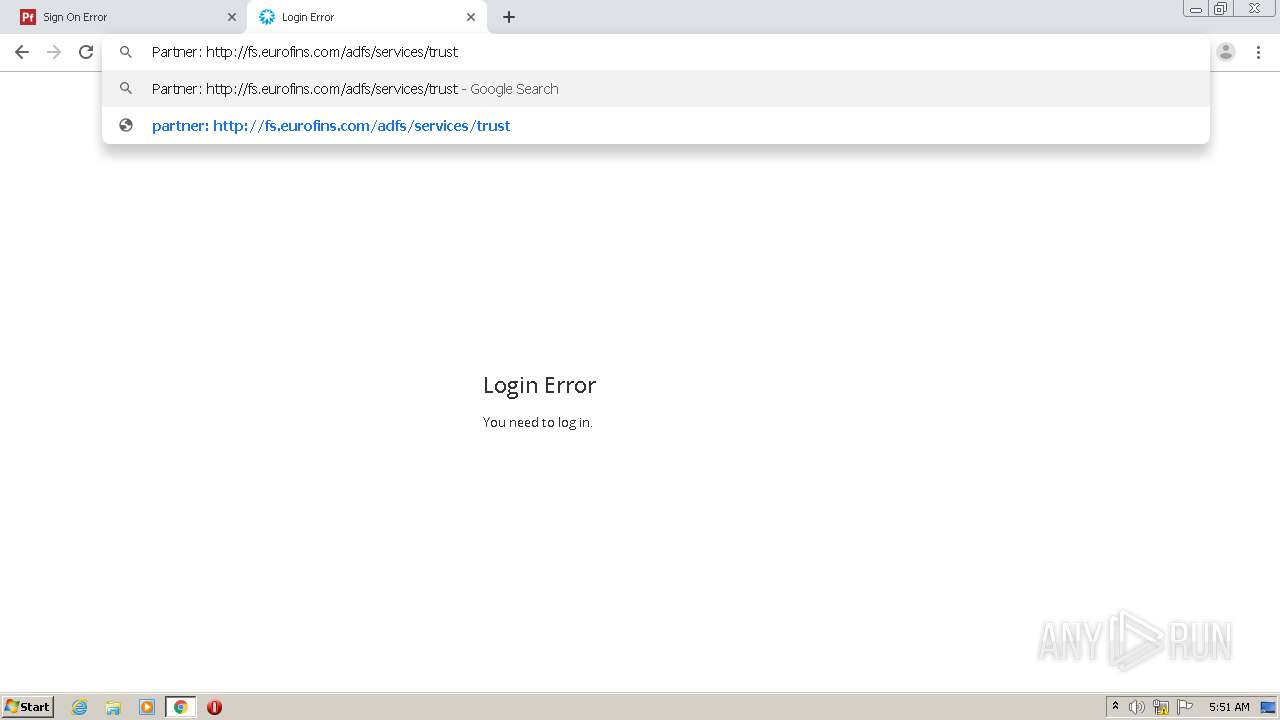Open File Explorer from taskbar
This screenshot has width=1280, height=720.
coord(113,707)
